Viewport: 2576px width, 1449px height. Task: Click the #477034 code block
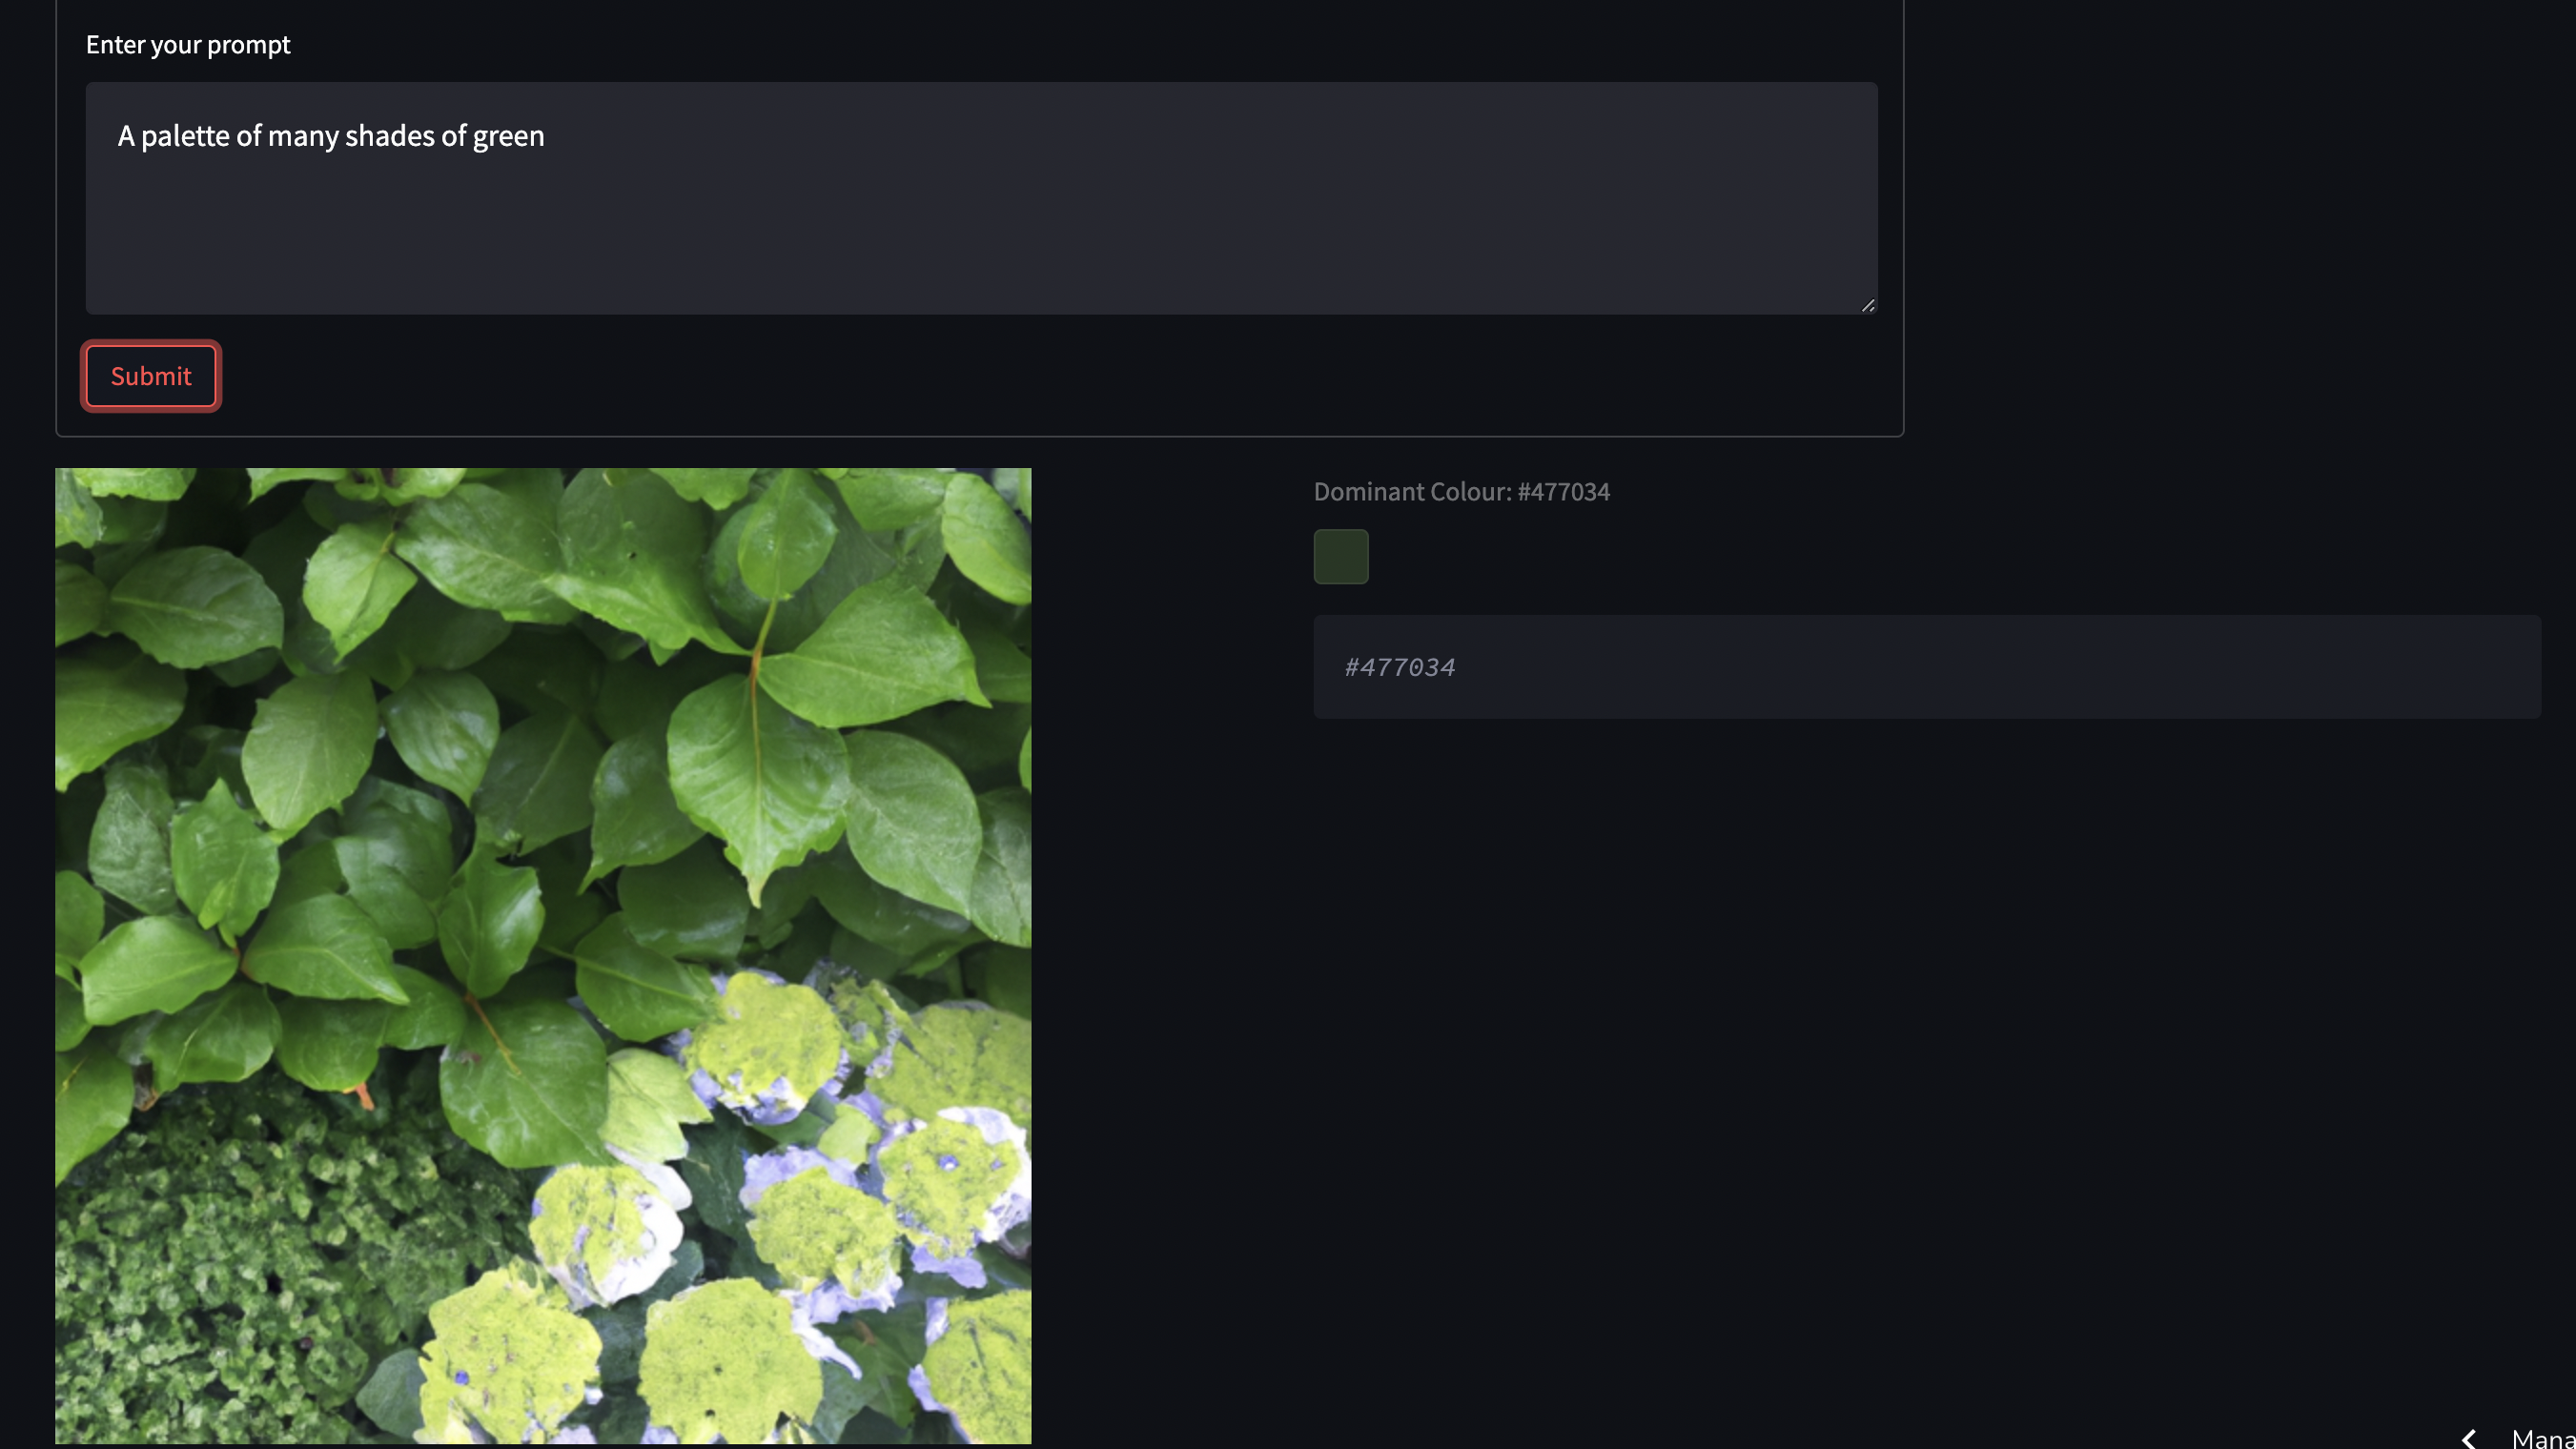click(x=1926, y=667)
